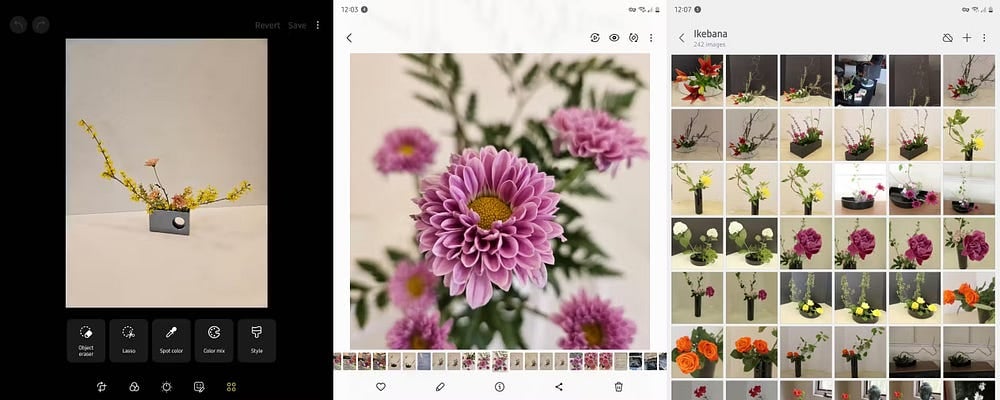Click Revert to discard edits
The image size is (1000, 400).
[x=267, y=25]
